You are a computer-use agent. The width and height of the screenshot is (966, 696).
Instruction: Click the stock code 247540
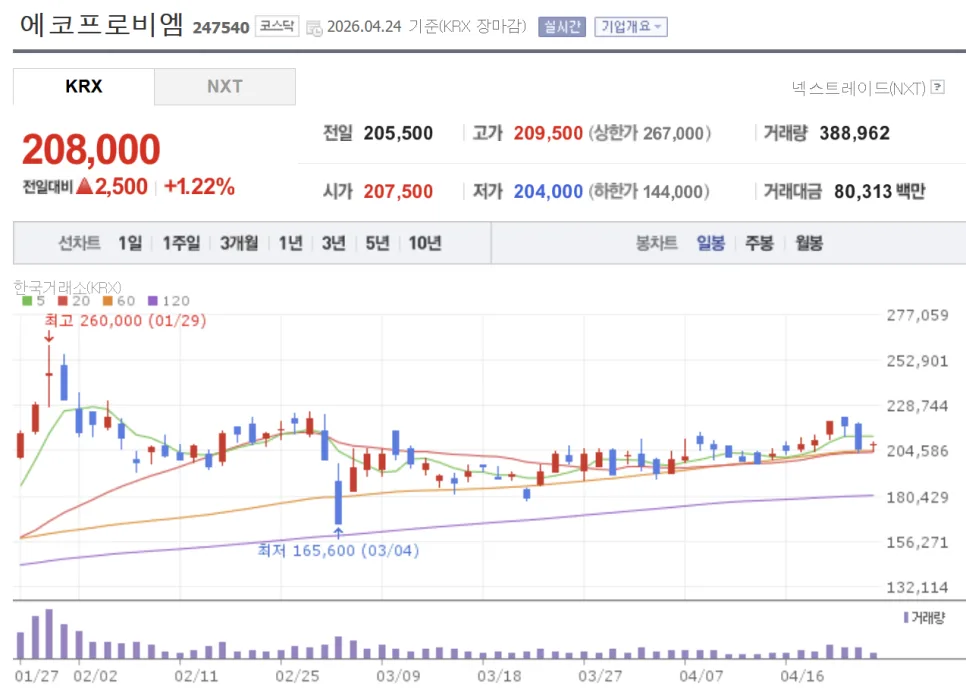tap(221, 28)
